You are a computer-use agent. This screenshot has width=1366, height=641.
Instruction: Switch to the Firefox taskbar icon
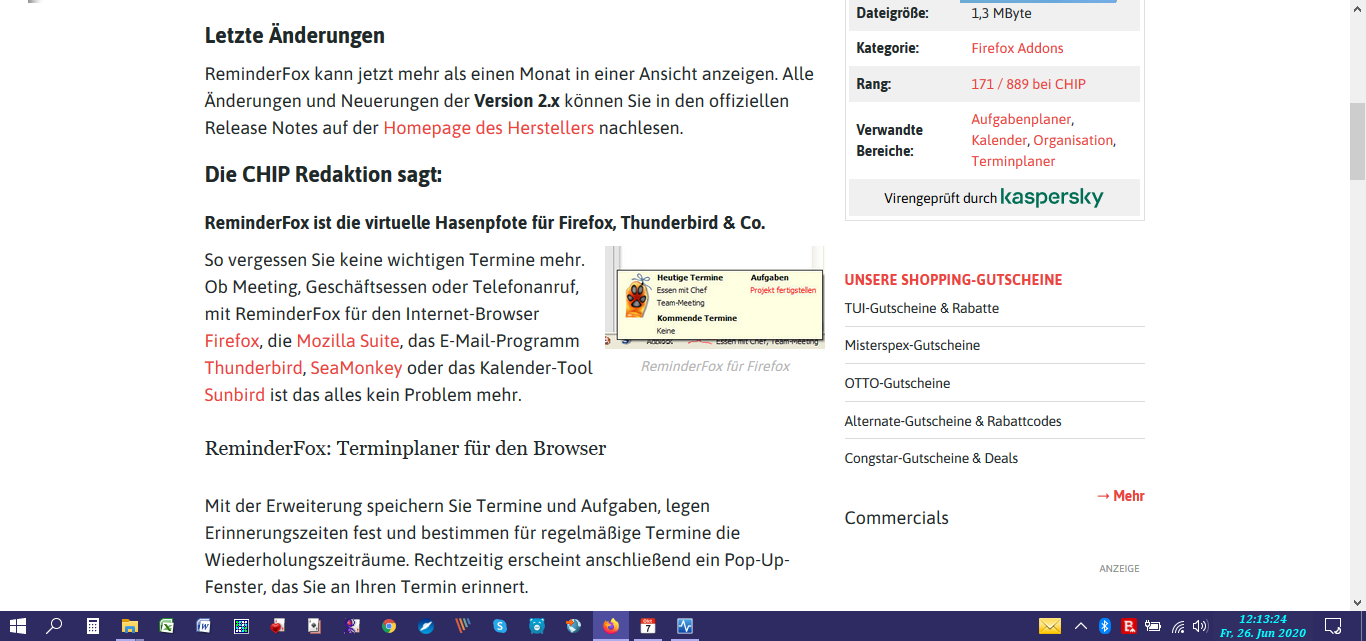(611, 626)
